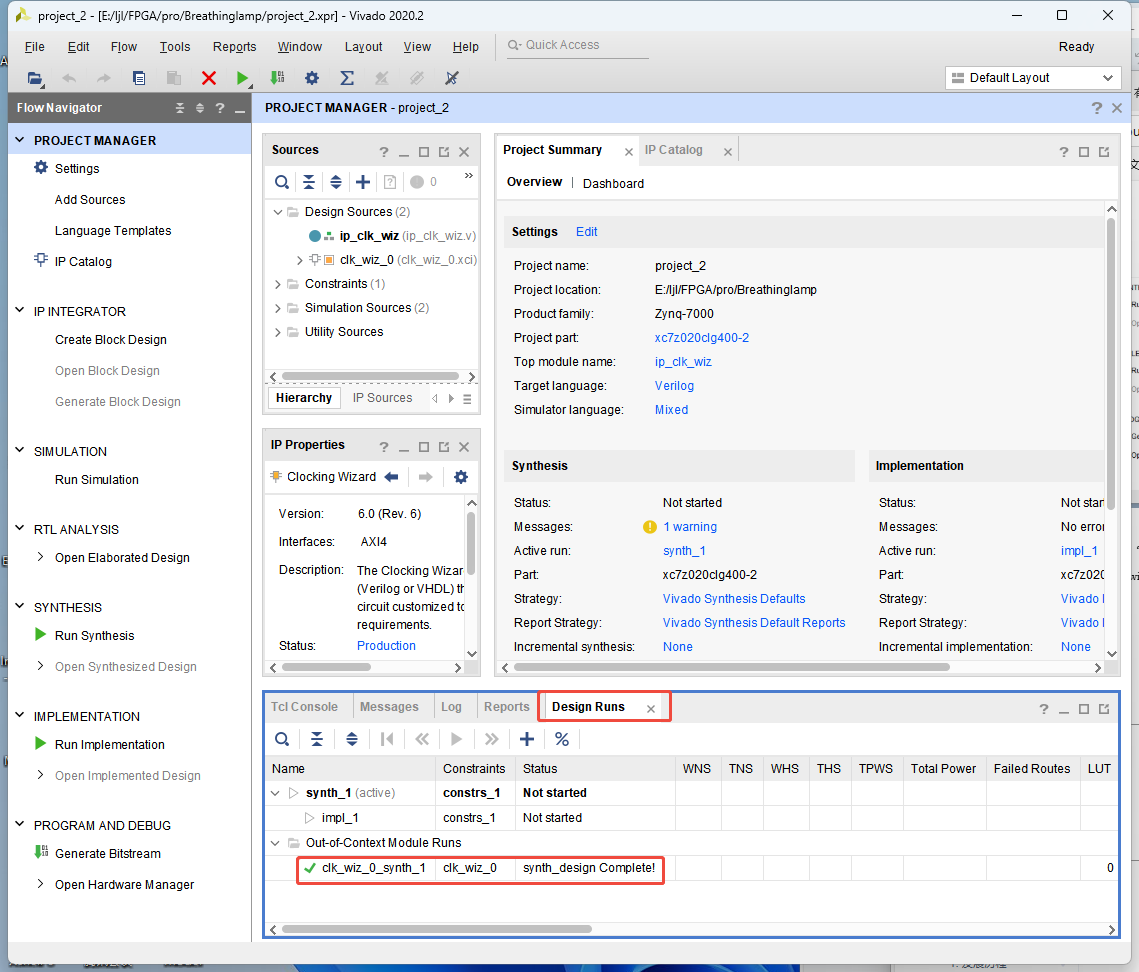Create new run with plus icon
The height and width of the screenshot is (972, 1139).
[x=527, y=739]
